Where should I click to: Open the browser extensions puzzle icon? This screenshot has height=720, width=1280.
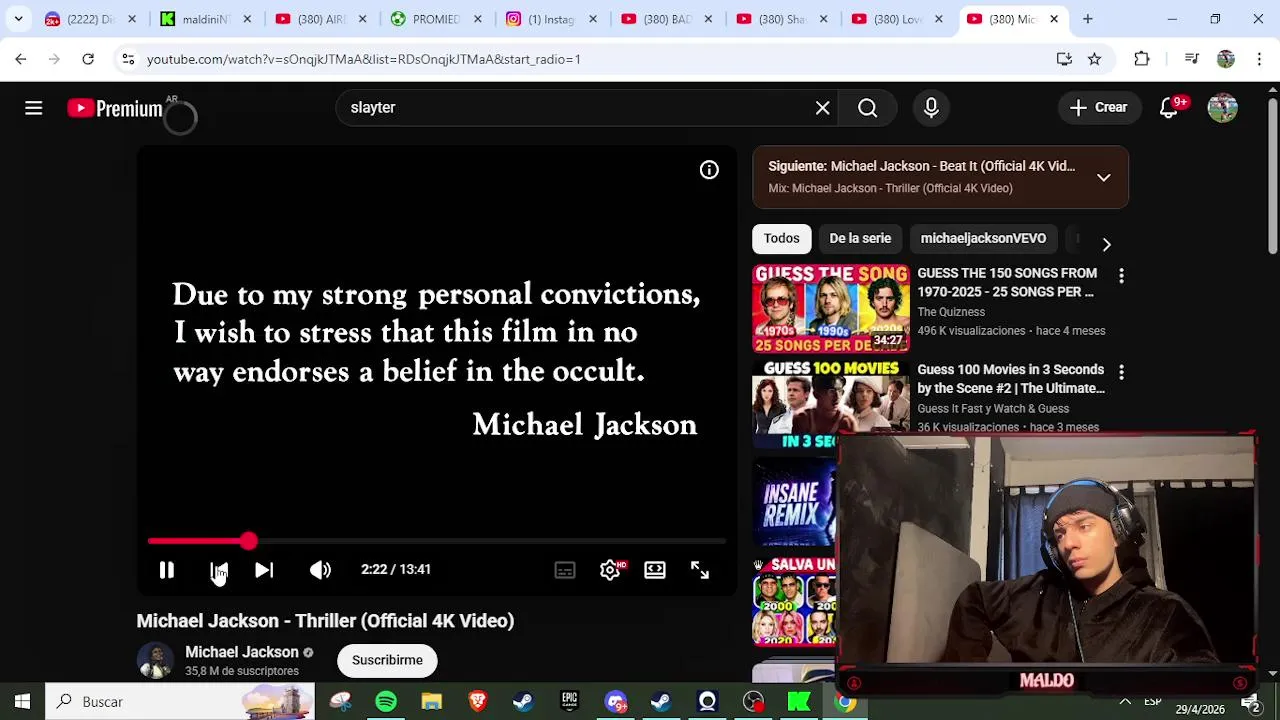click(x=1142, y=59)
